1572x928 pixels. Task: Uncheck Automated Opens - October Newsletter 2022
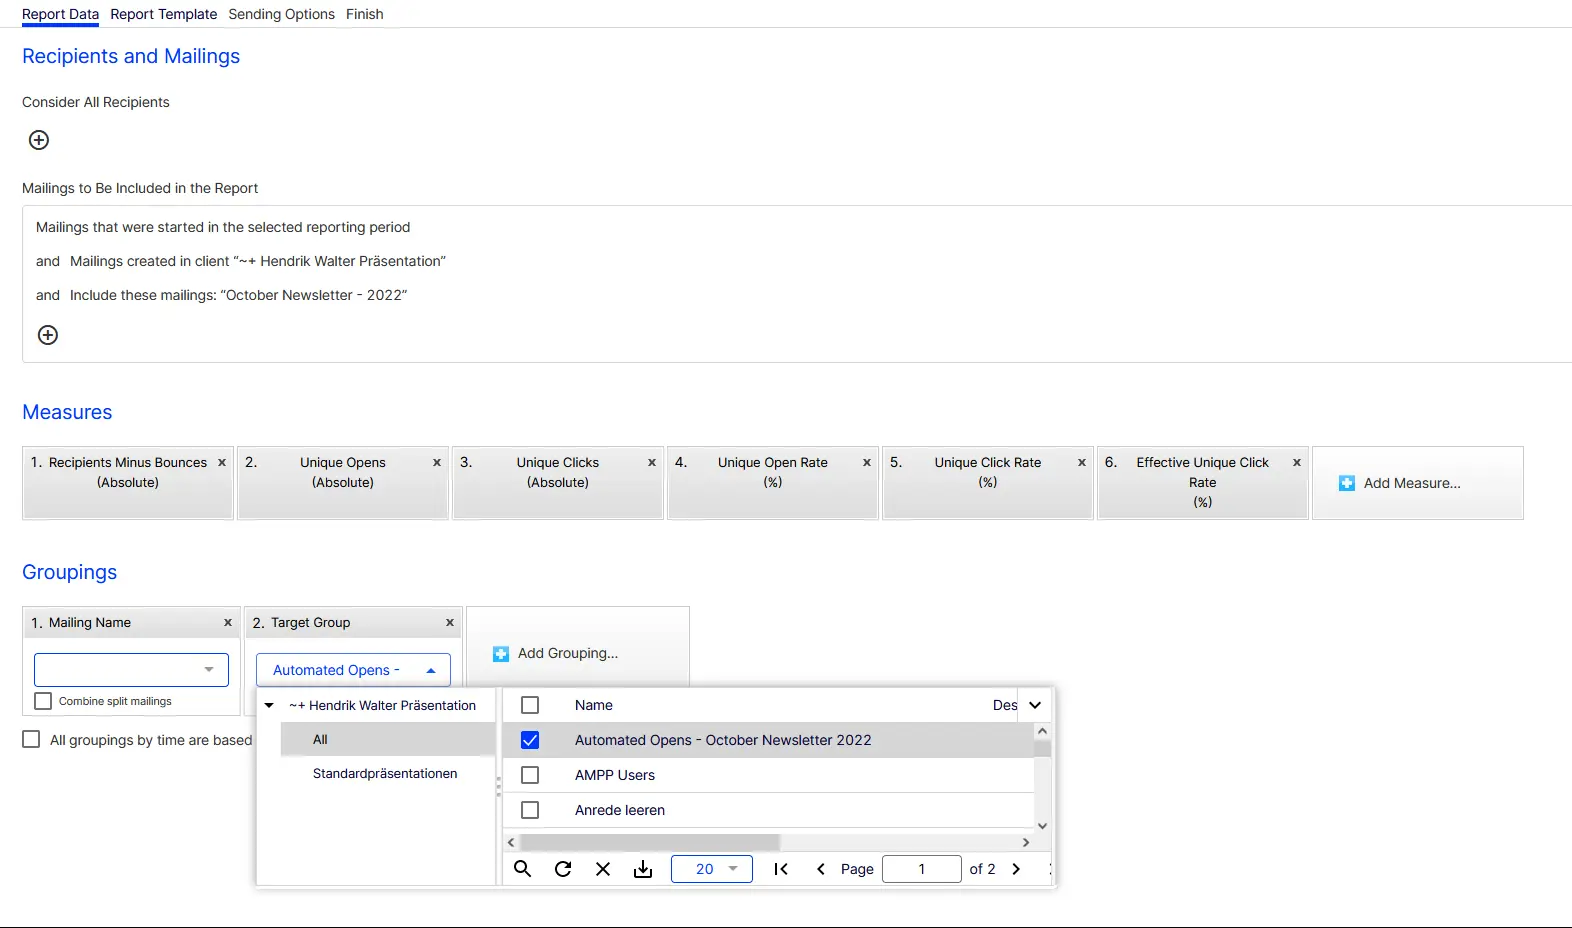coord(530,740)
